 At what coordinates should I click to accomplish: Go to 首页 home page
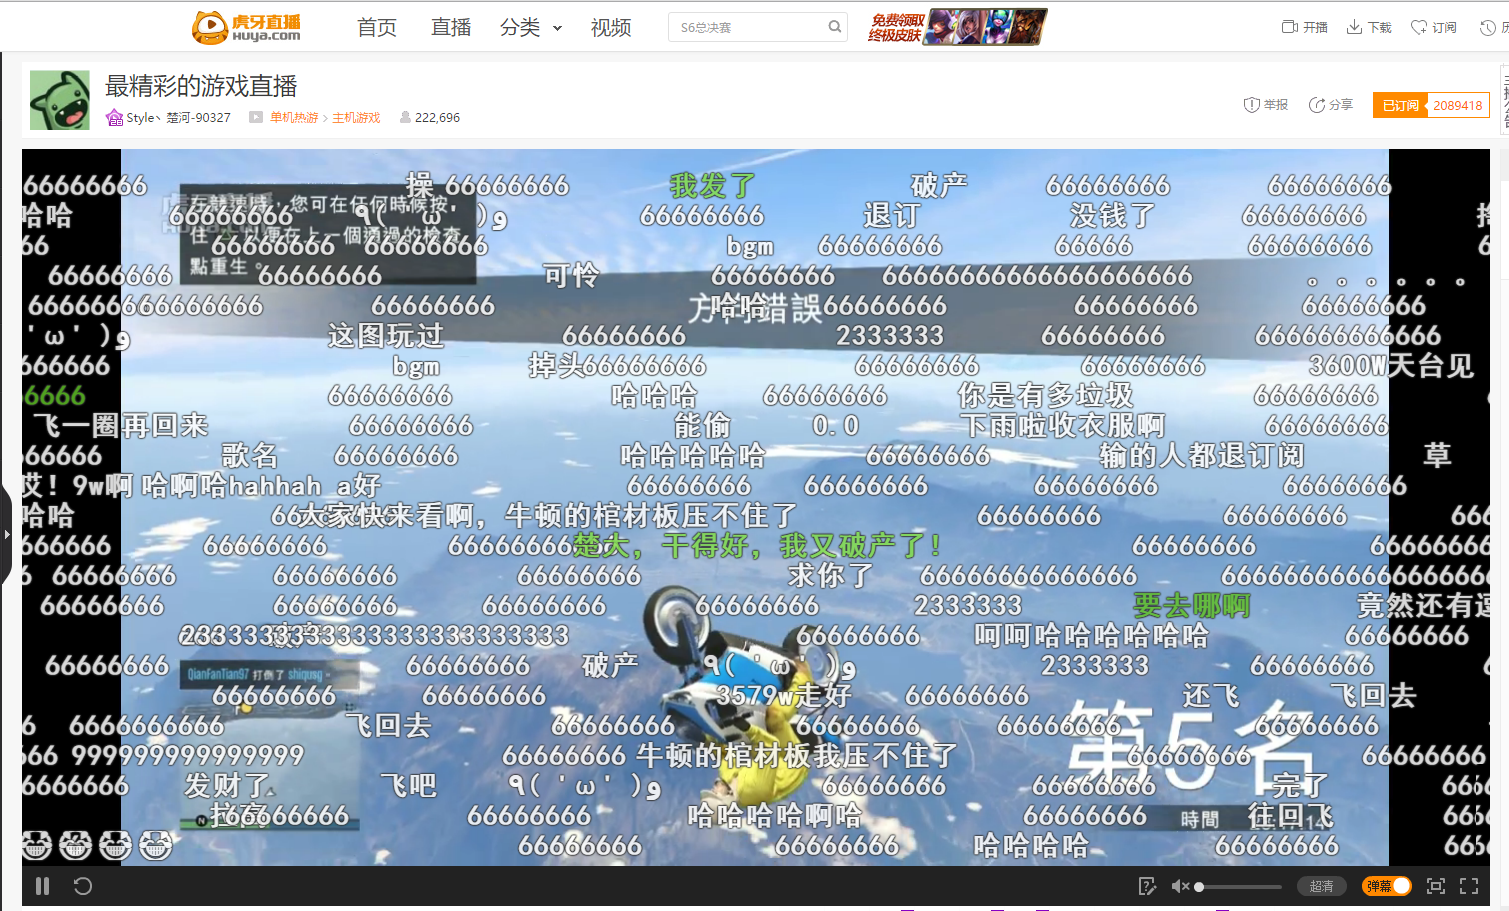pyautogui.click(x=377, y=28)
